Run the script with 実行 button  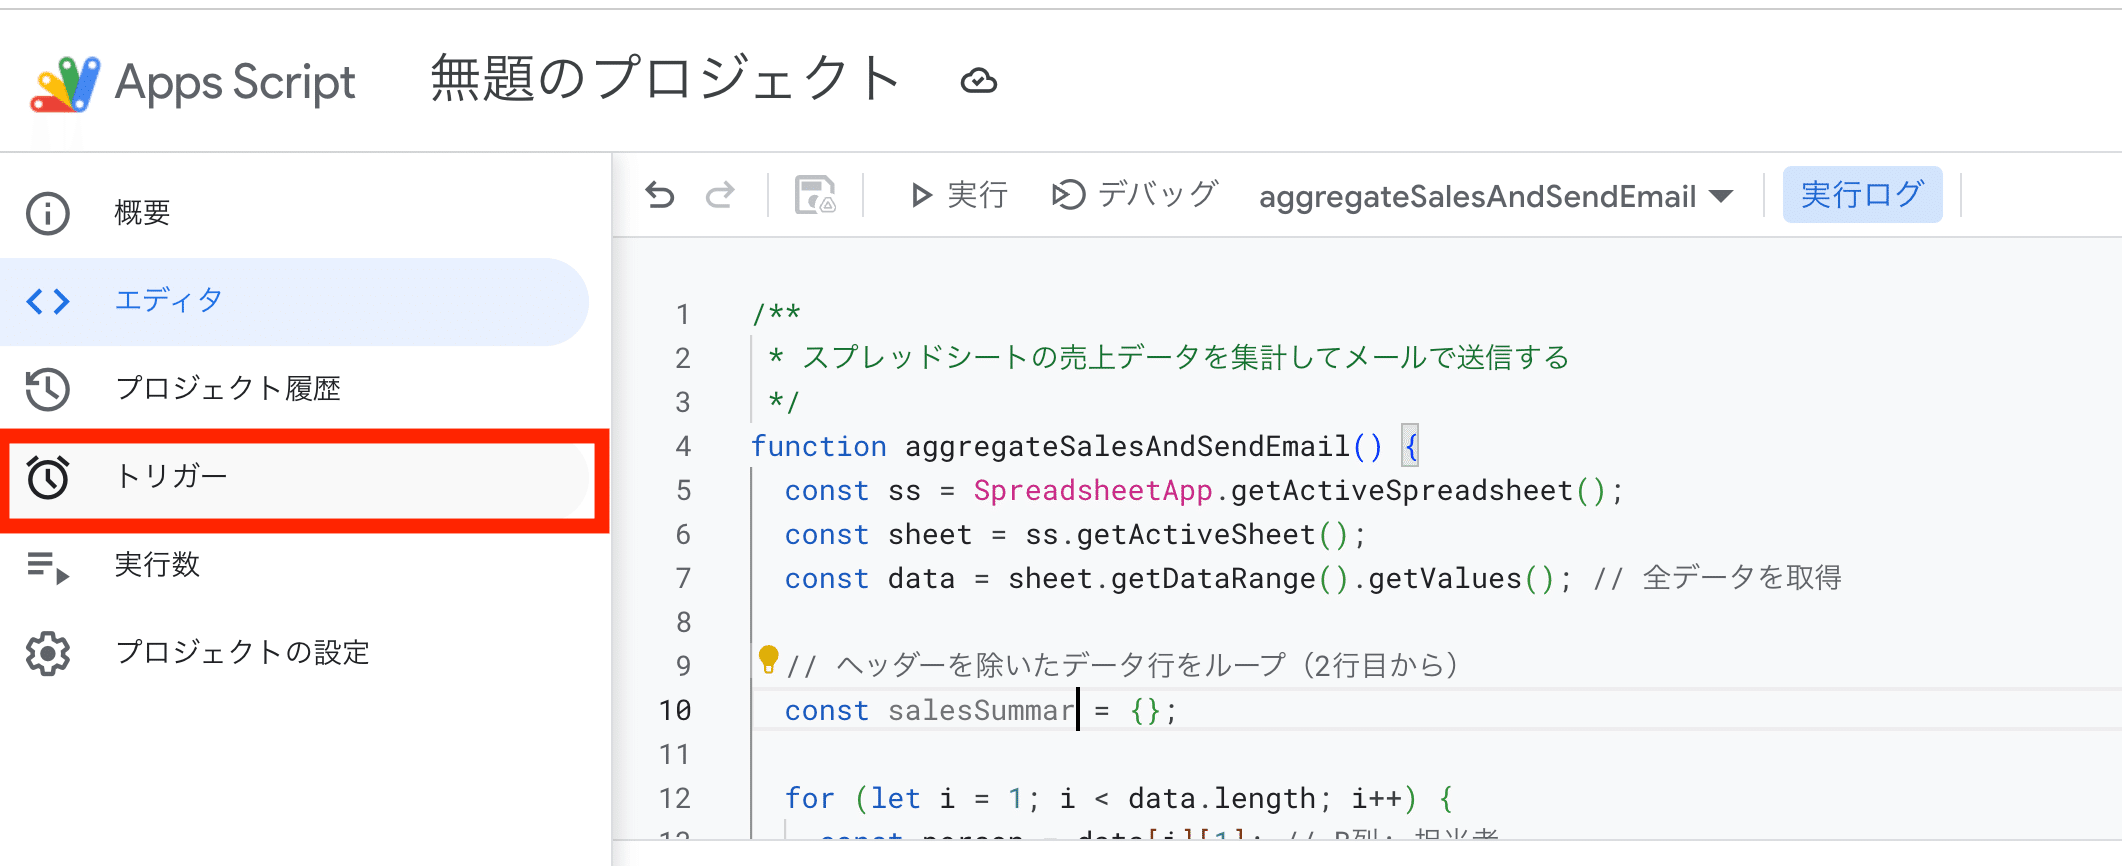959,195
